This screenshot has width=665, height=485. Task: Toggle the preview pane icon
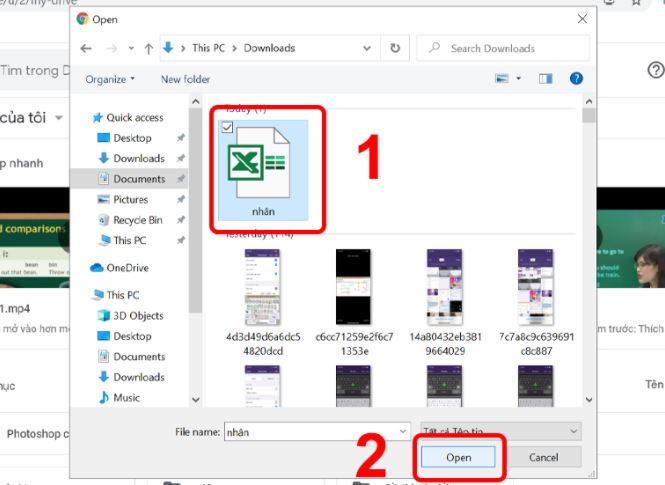[x=545, y=78]
